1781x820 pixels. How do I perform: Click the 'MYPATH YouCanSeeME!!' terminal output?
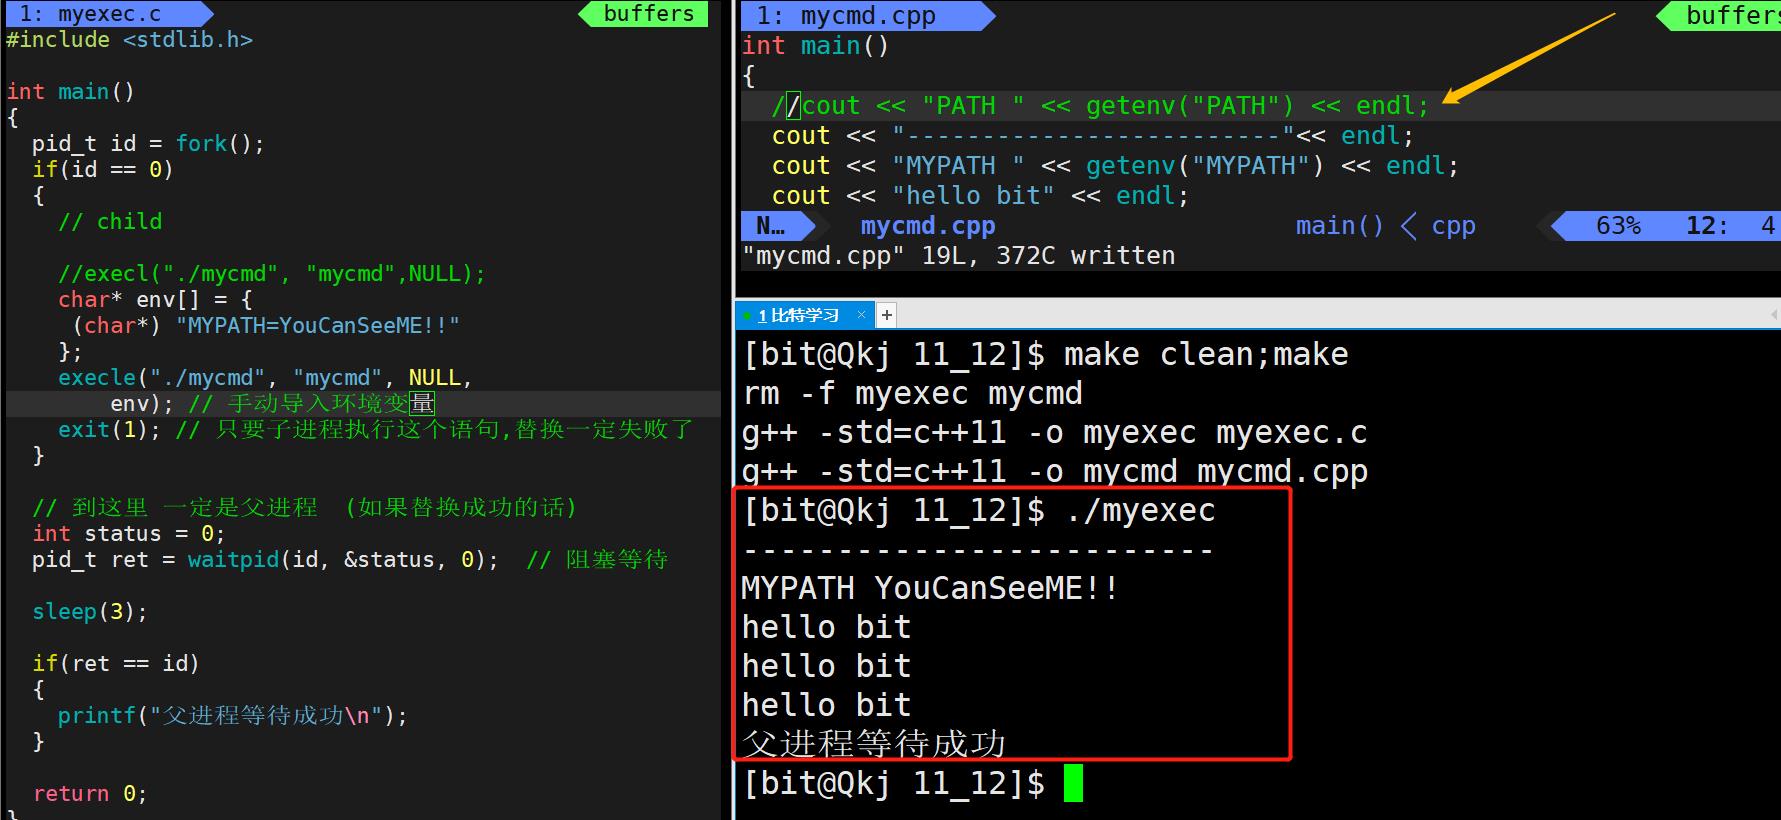point(930,589)
